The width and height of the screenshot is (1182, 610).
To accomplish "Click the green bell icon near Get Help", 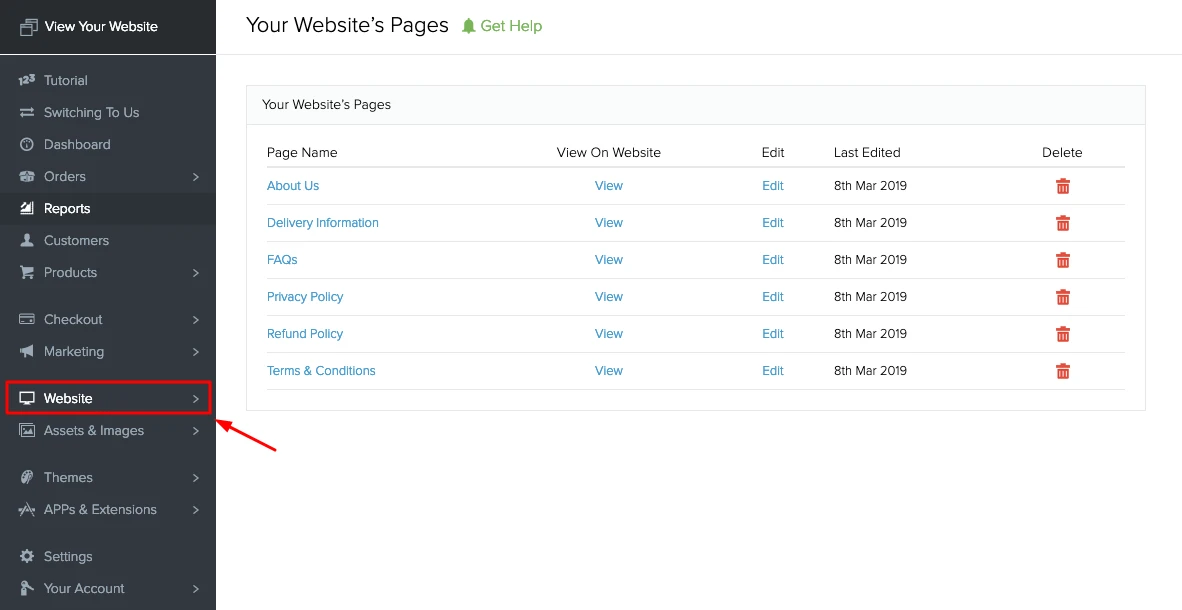I will [x=469, y=26].
